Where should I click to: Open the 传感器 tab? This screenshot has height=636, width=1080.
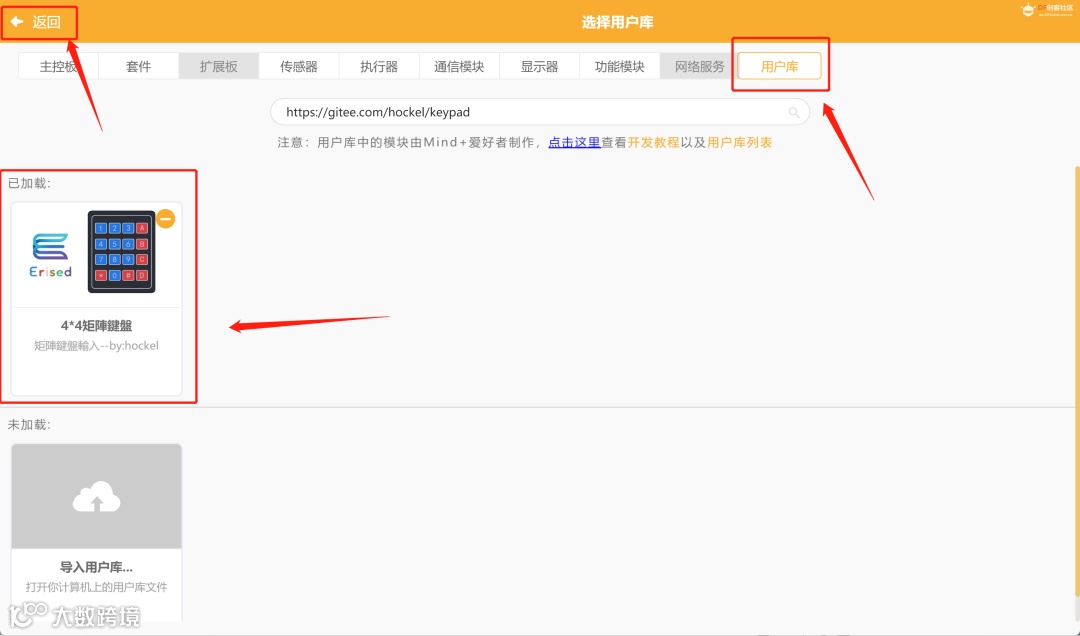click(x=299, y=66)
